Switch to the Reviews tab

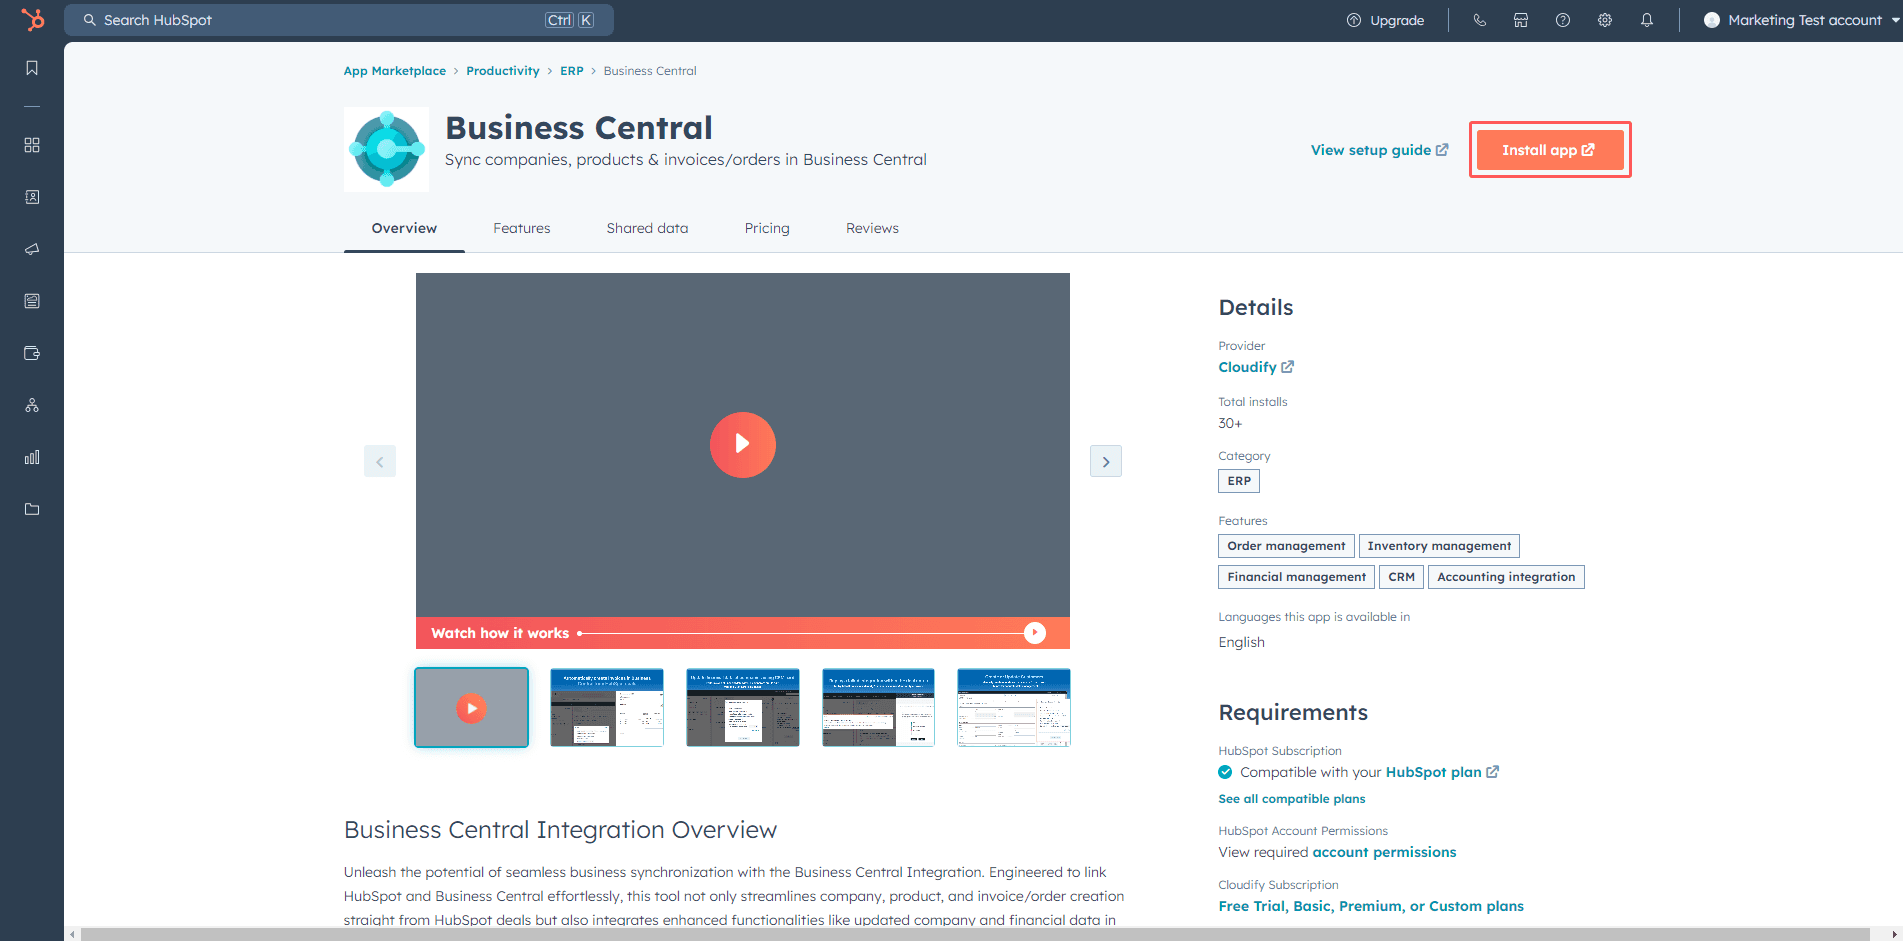(872, 228)
